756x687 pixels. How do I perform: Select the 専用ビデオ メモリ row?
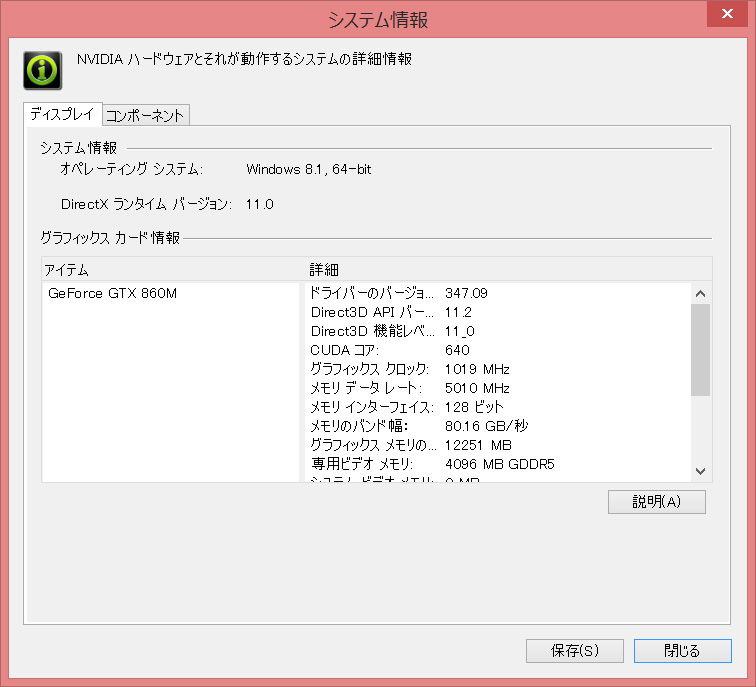pyautogui.click(x=499, y=464)
